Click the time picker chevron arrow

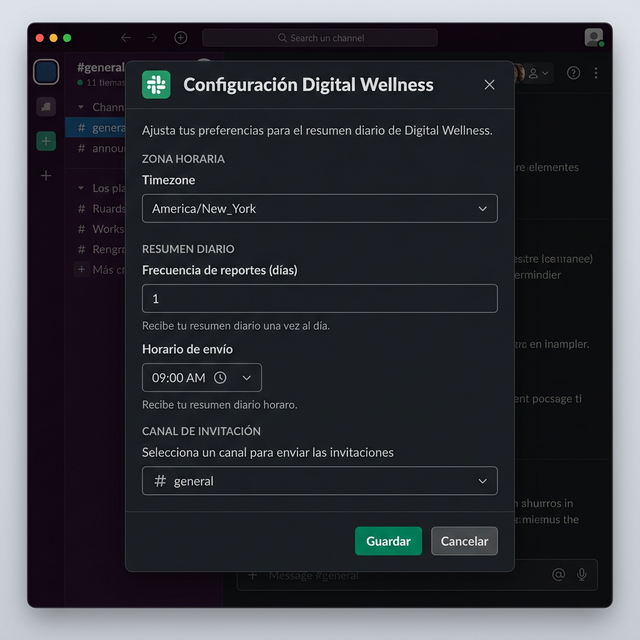(x=247, y=378)
